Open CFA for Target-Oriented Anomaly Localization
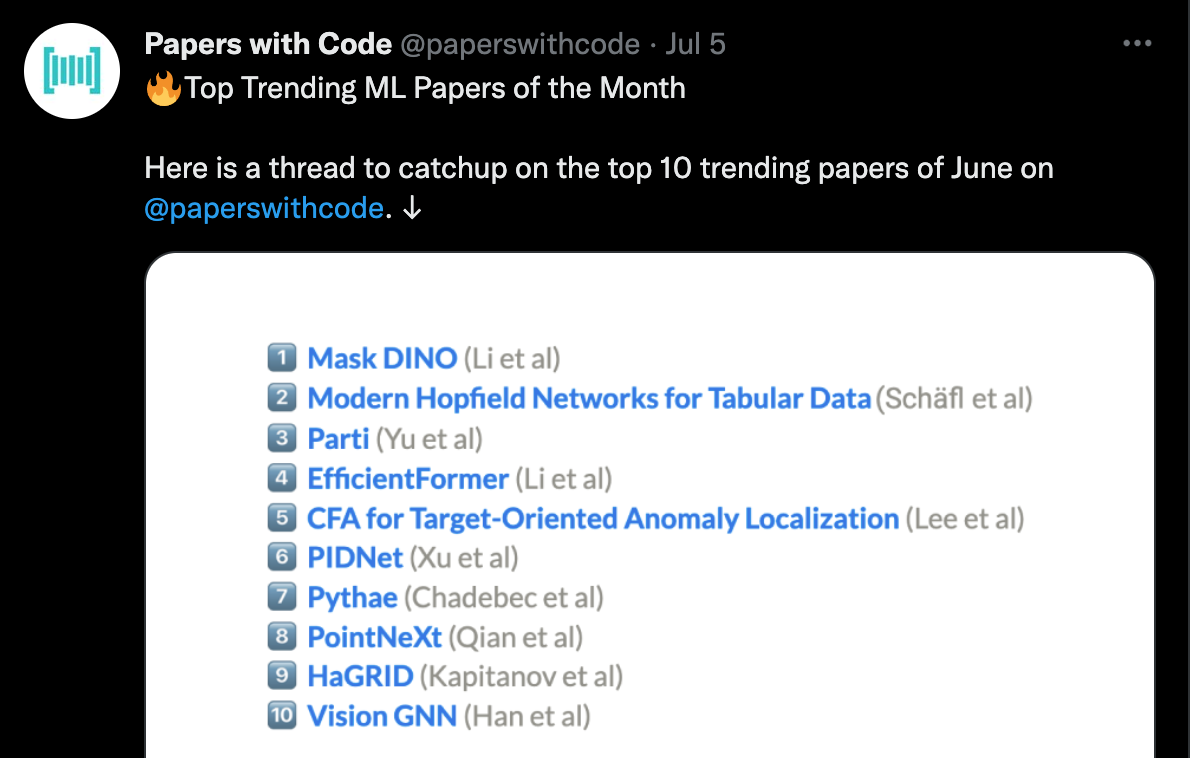 pyautogui.click(x=603, y=519)
